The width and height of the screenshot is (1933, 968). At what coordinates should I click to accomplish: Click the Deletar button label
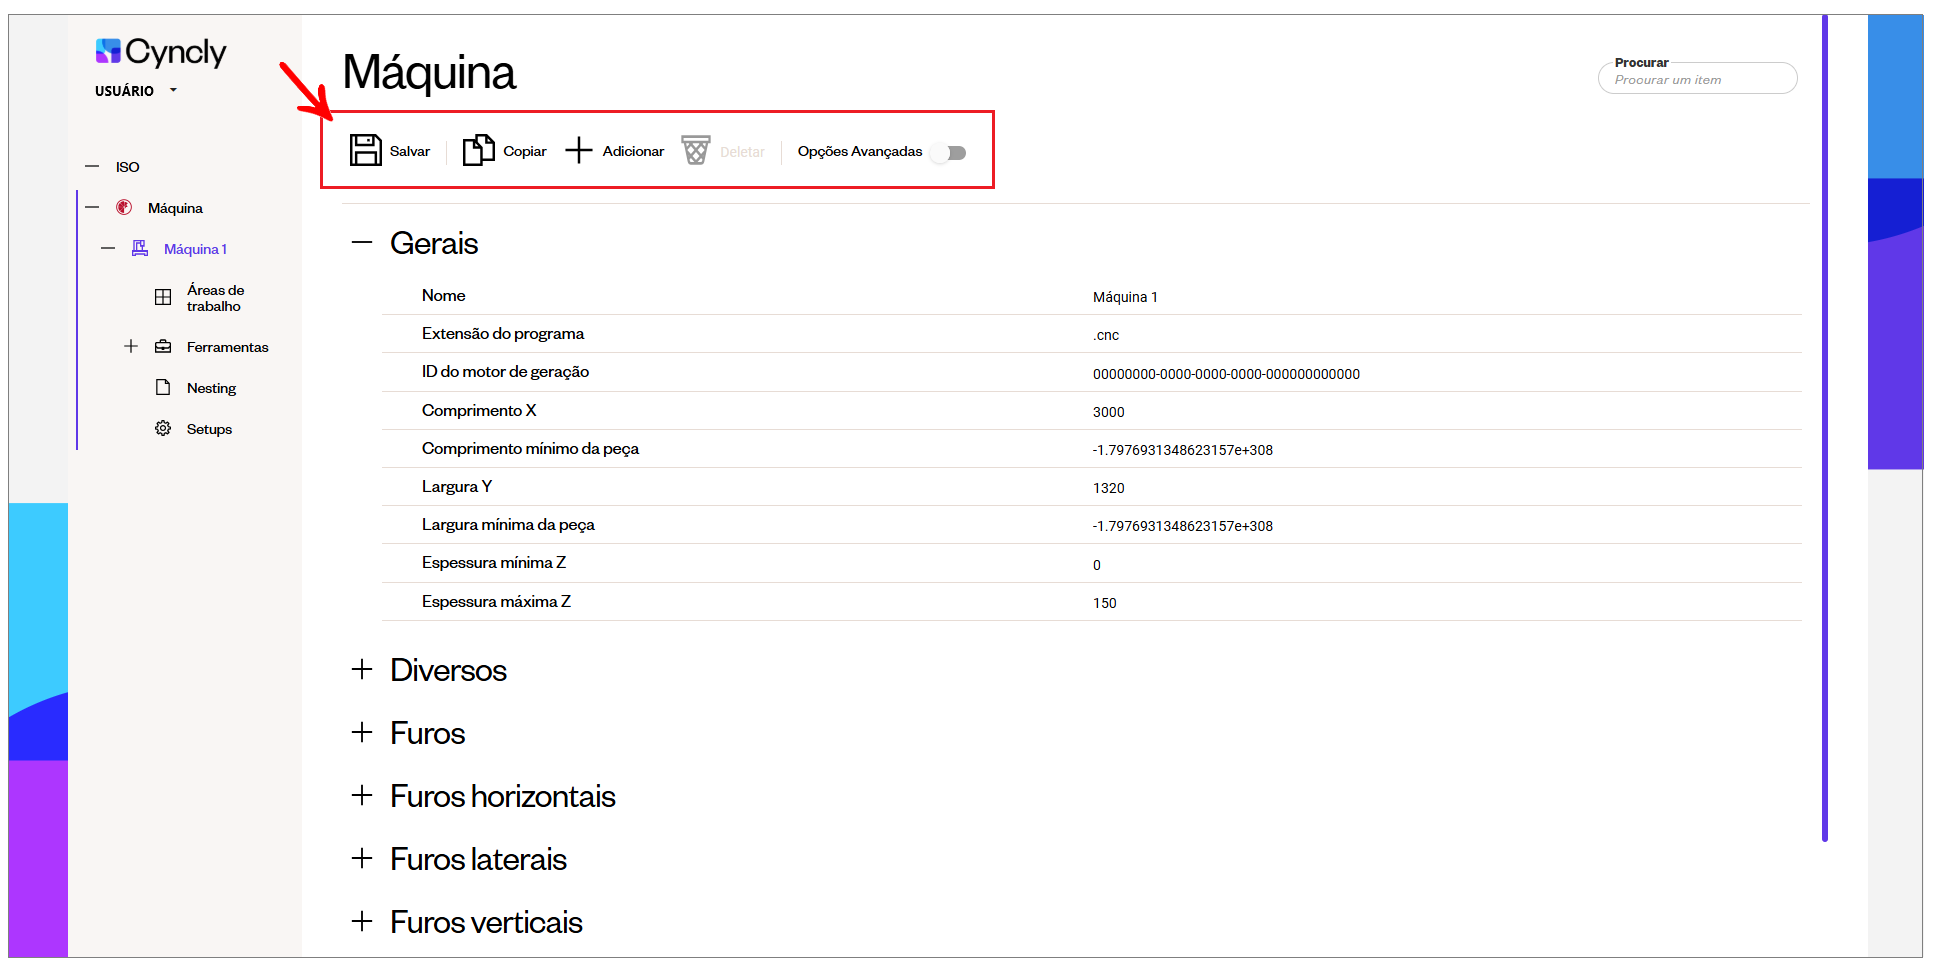click(742, 152)
